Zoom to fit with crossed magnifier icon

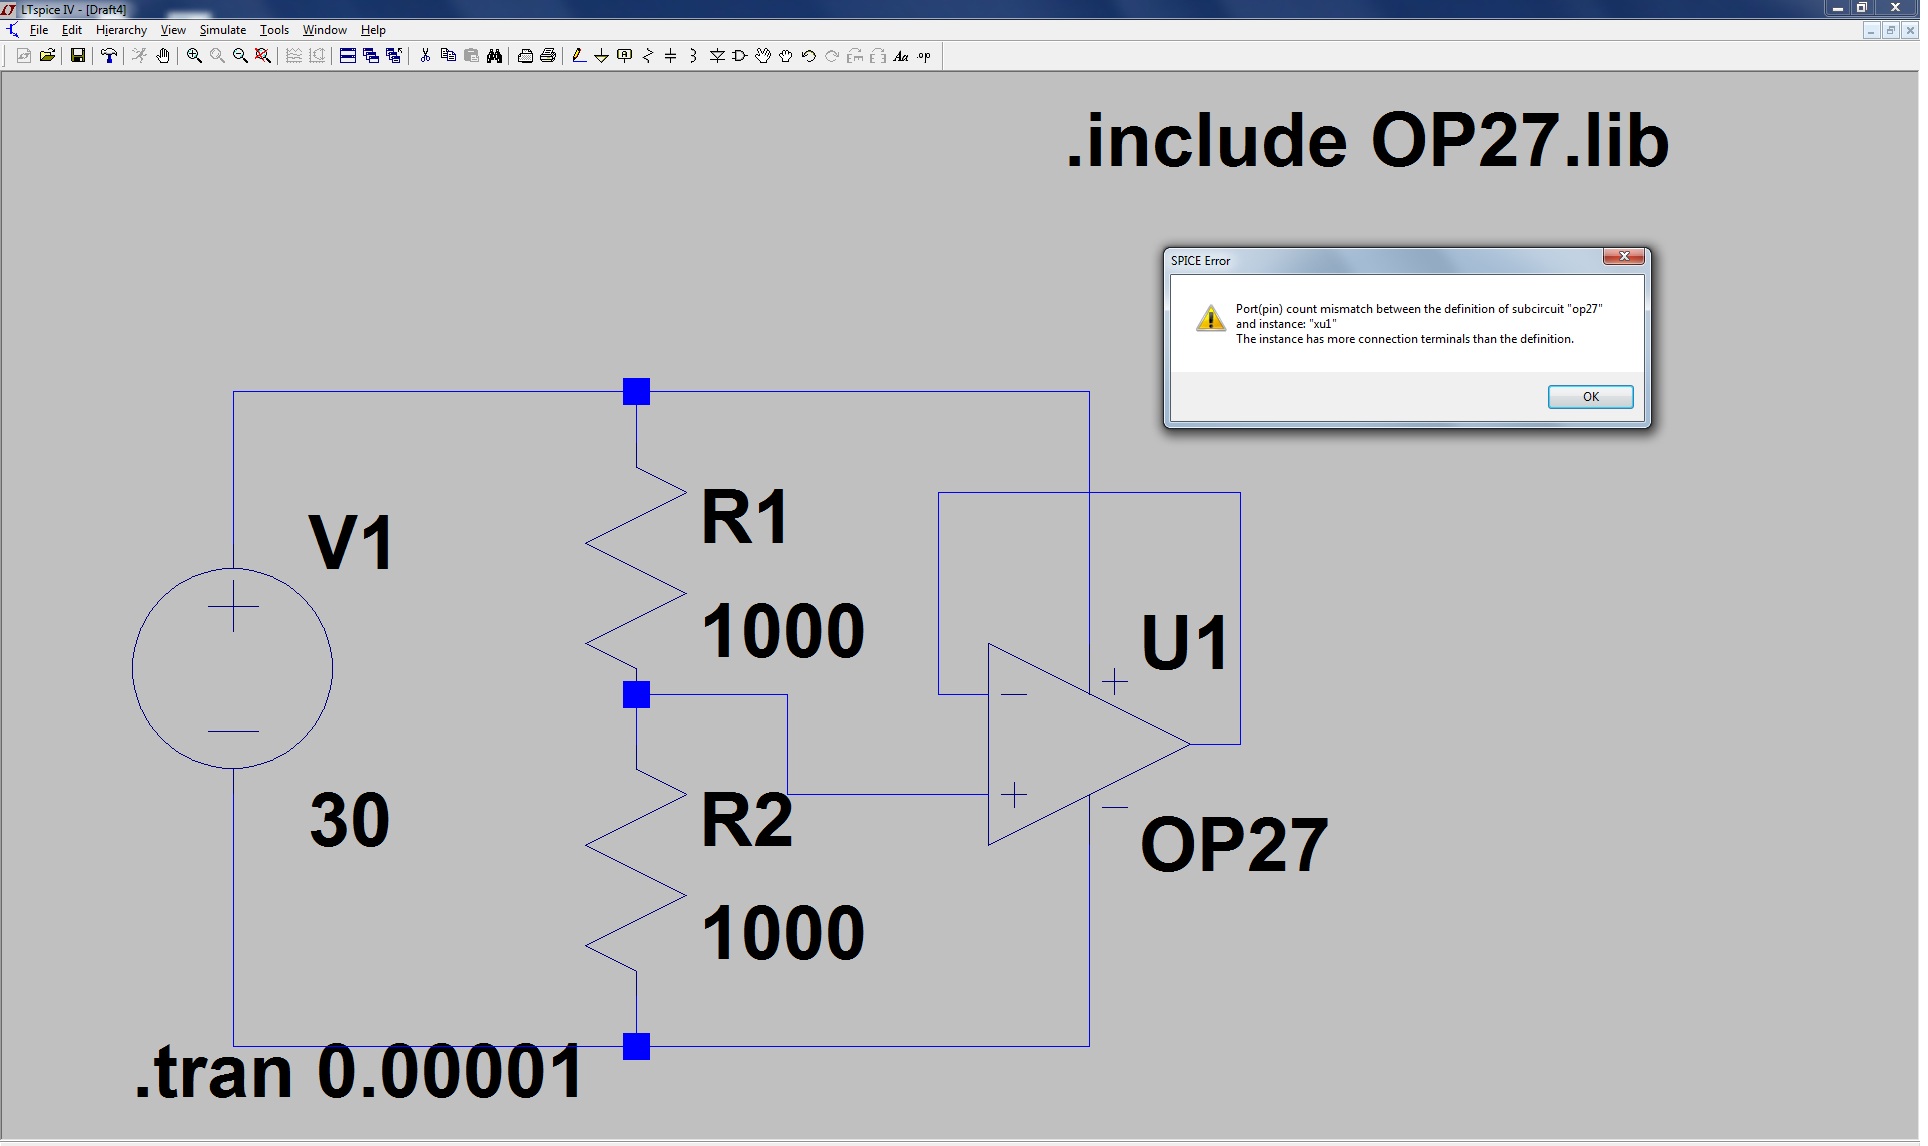coord(263,56)
